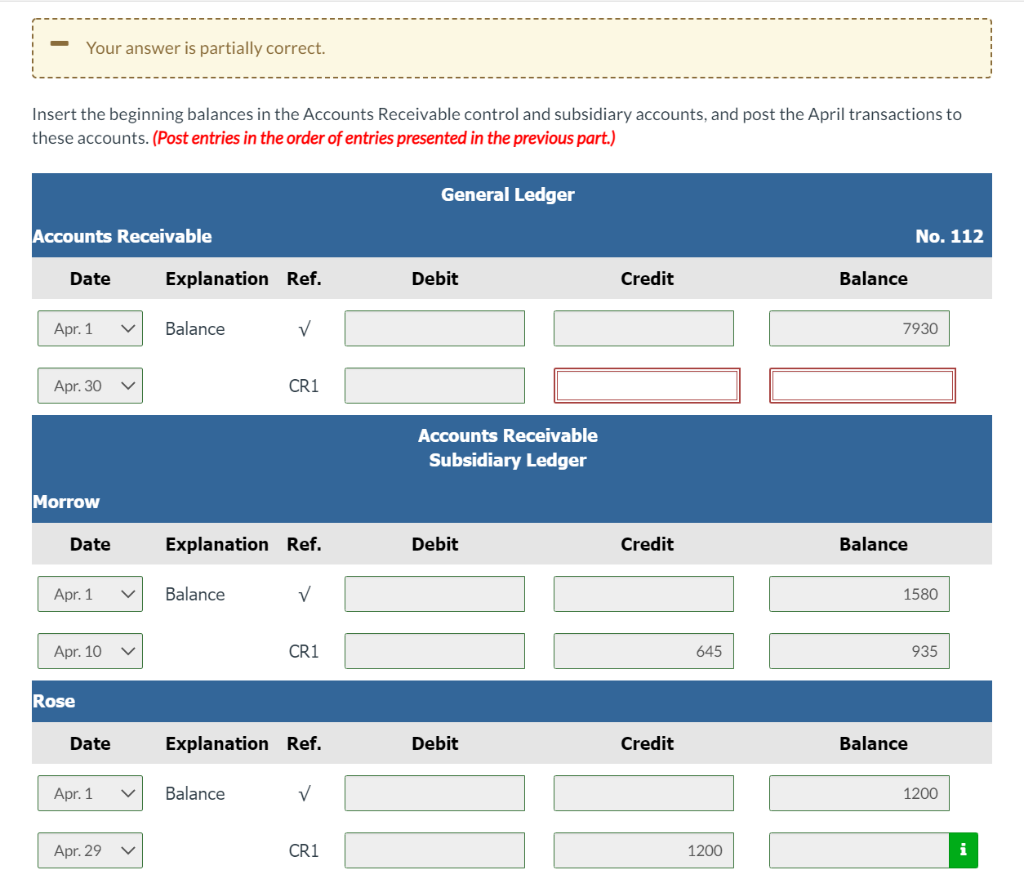1024x879 pixels.
Task: Open the Apr. 1 date dropdown in Morrow's ledger
Action: pos(90,593)
